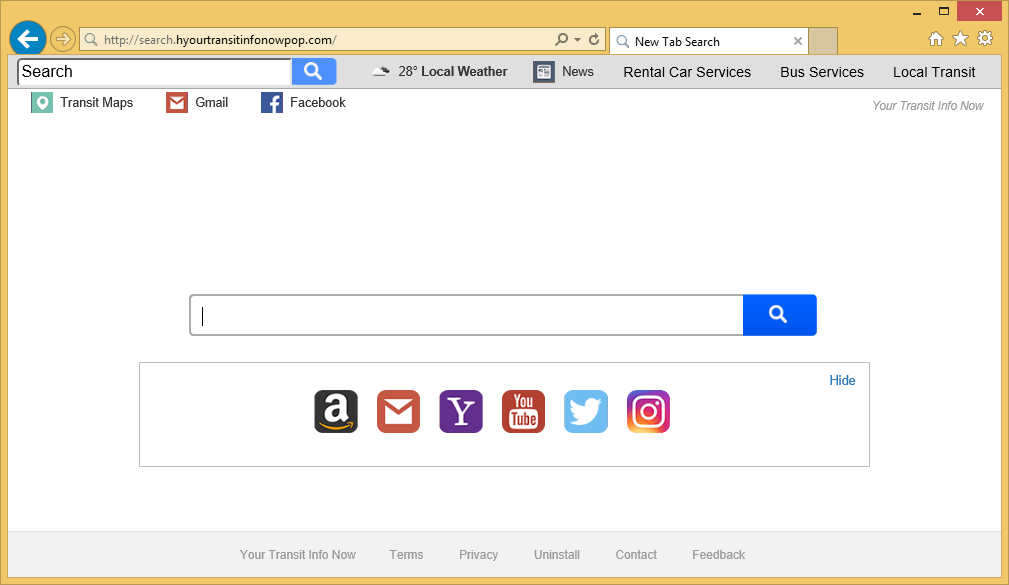Open the Privacy footer link
The width and height of the screenshot is (1009, 585).
[478, 555]
